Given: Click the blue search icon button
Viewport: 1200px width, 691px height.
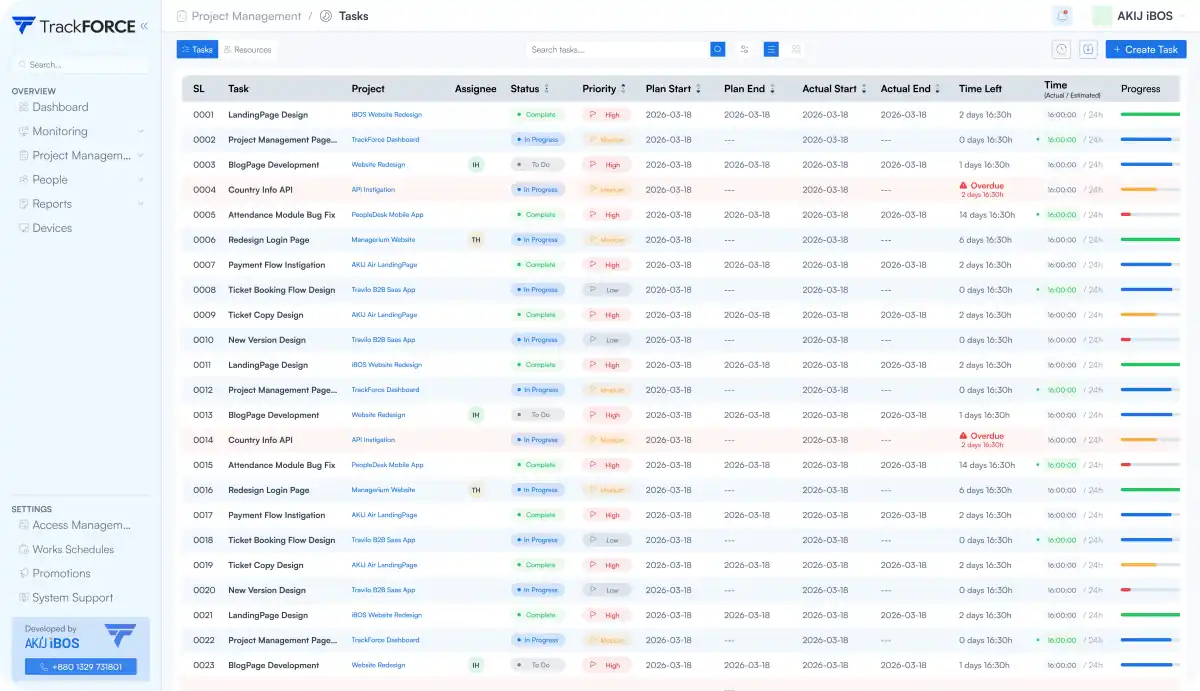Looking at the screenshot, I should [718, 49].
